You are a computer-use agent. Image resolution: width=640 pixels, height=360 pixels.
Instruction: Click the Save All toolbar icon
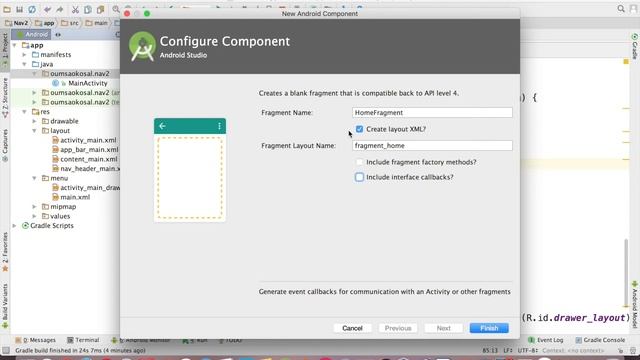19,9
